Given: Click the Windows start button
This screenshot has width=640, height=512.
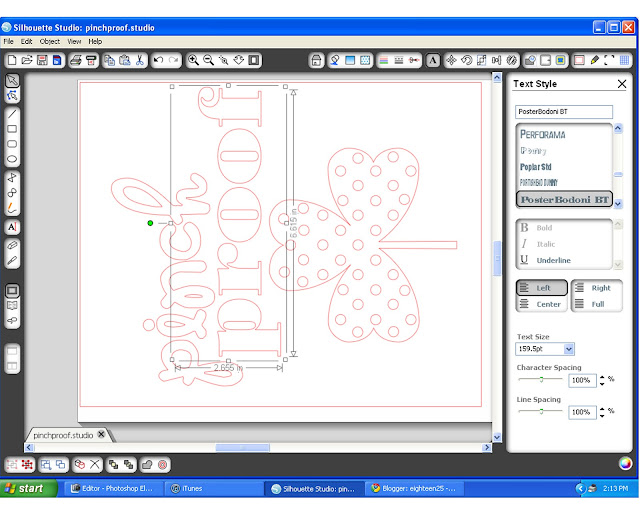Looking at the screenshot, I should 29,488.
